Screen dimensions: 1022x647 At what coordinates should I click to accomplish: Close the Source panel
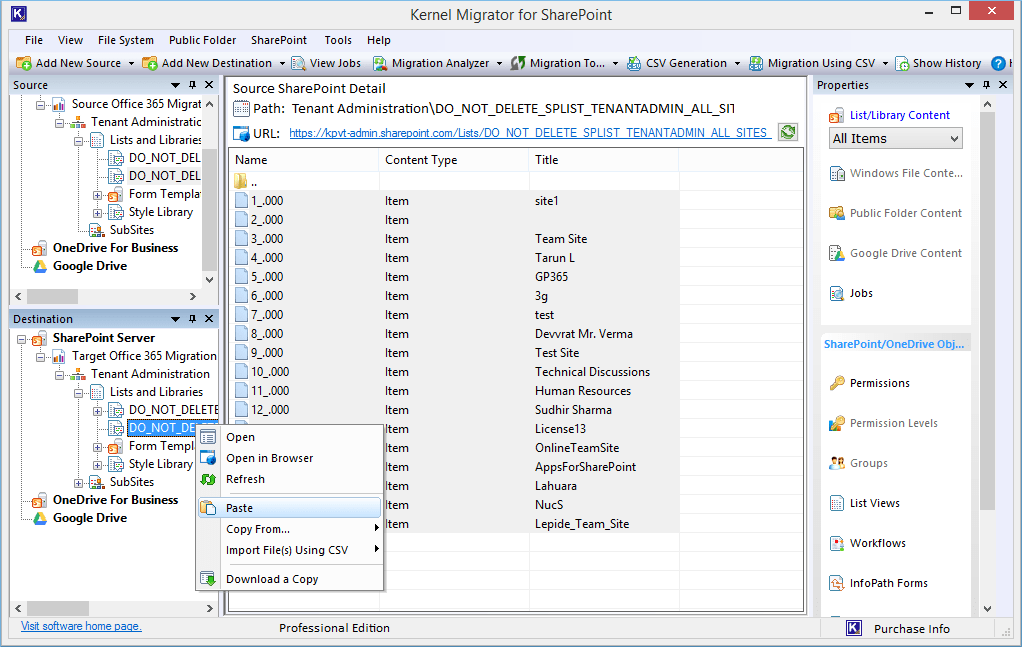pyautogui.click(x=209, y=85)
